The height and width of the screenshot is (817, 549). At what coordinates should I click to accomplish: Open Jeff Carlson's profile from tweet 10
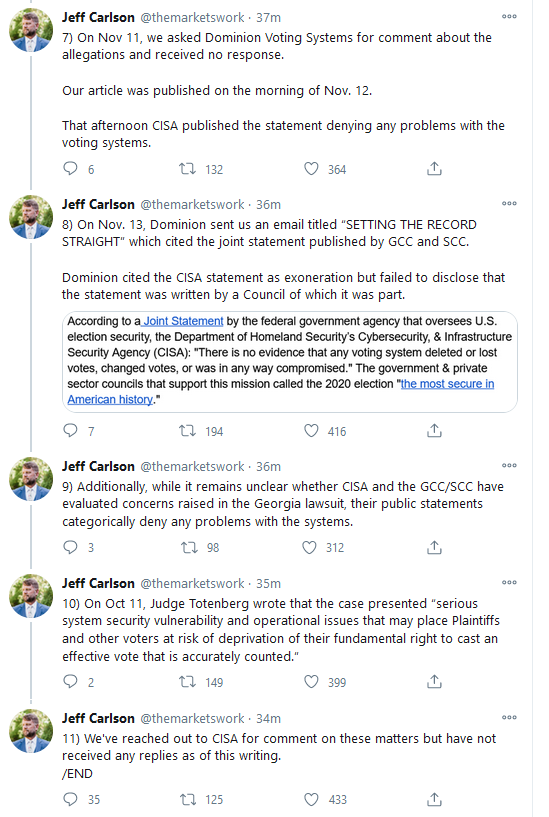[98, 583]
